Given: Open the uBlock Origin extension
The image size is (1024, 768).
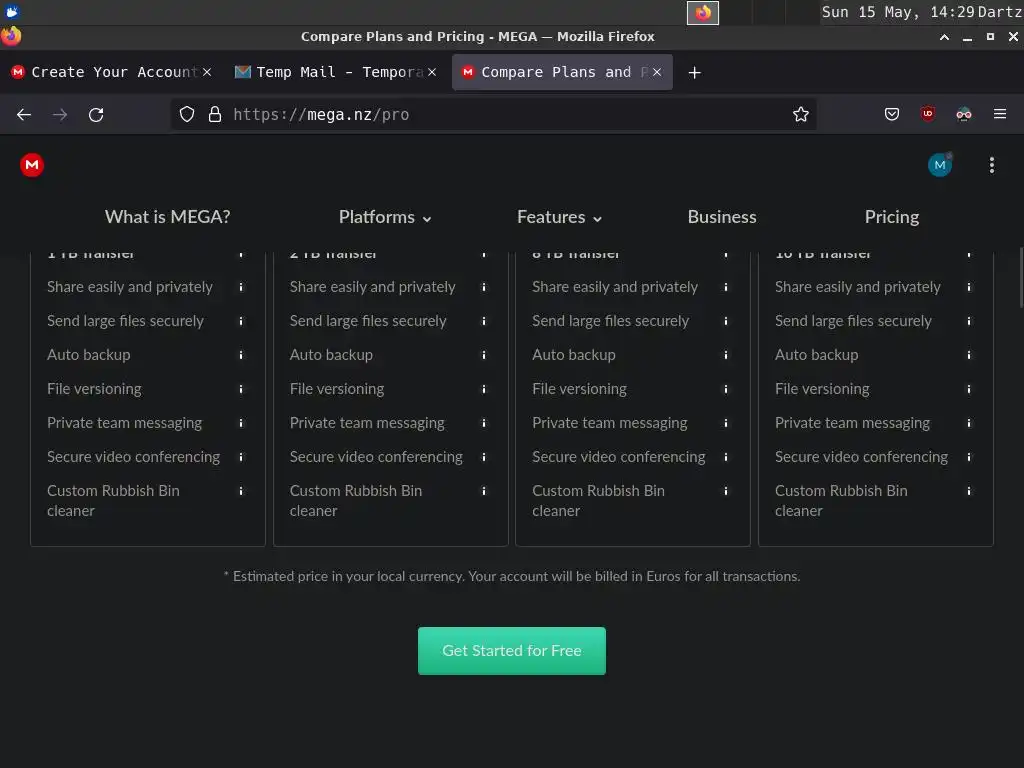Looking at the screenshot, I should tap(927, 114).
